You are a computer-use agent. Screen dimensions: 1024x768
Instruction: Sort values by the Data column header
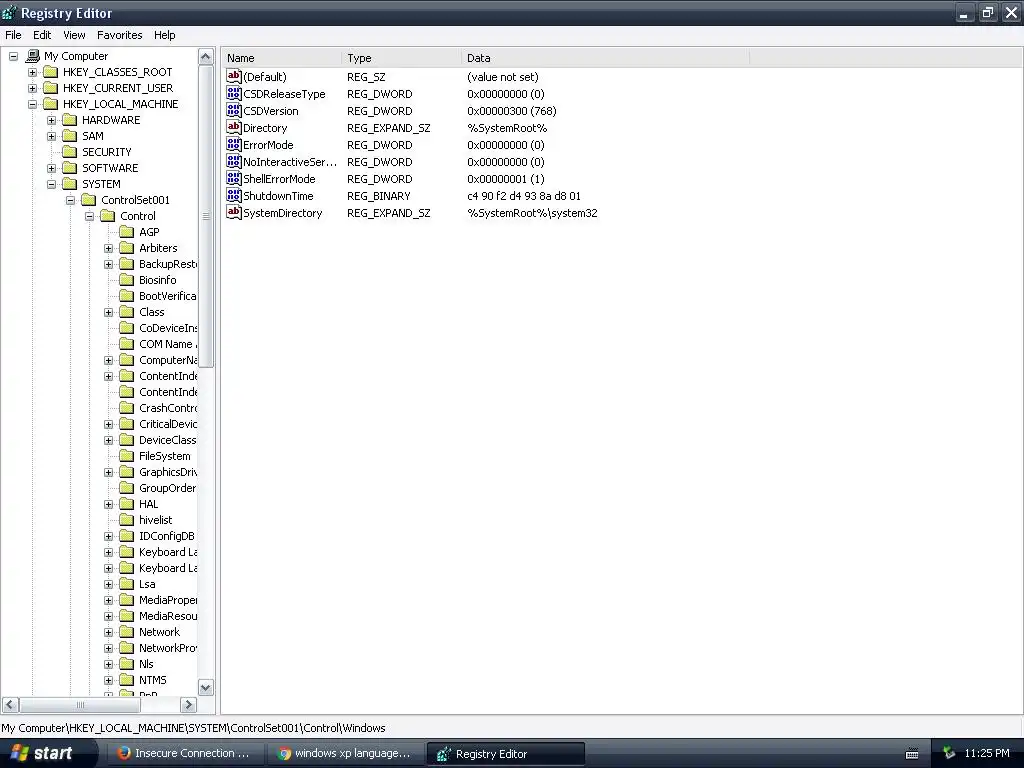[x=605, y=58]
